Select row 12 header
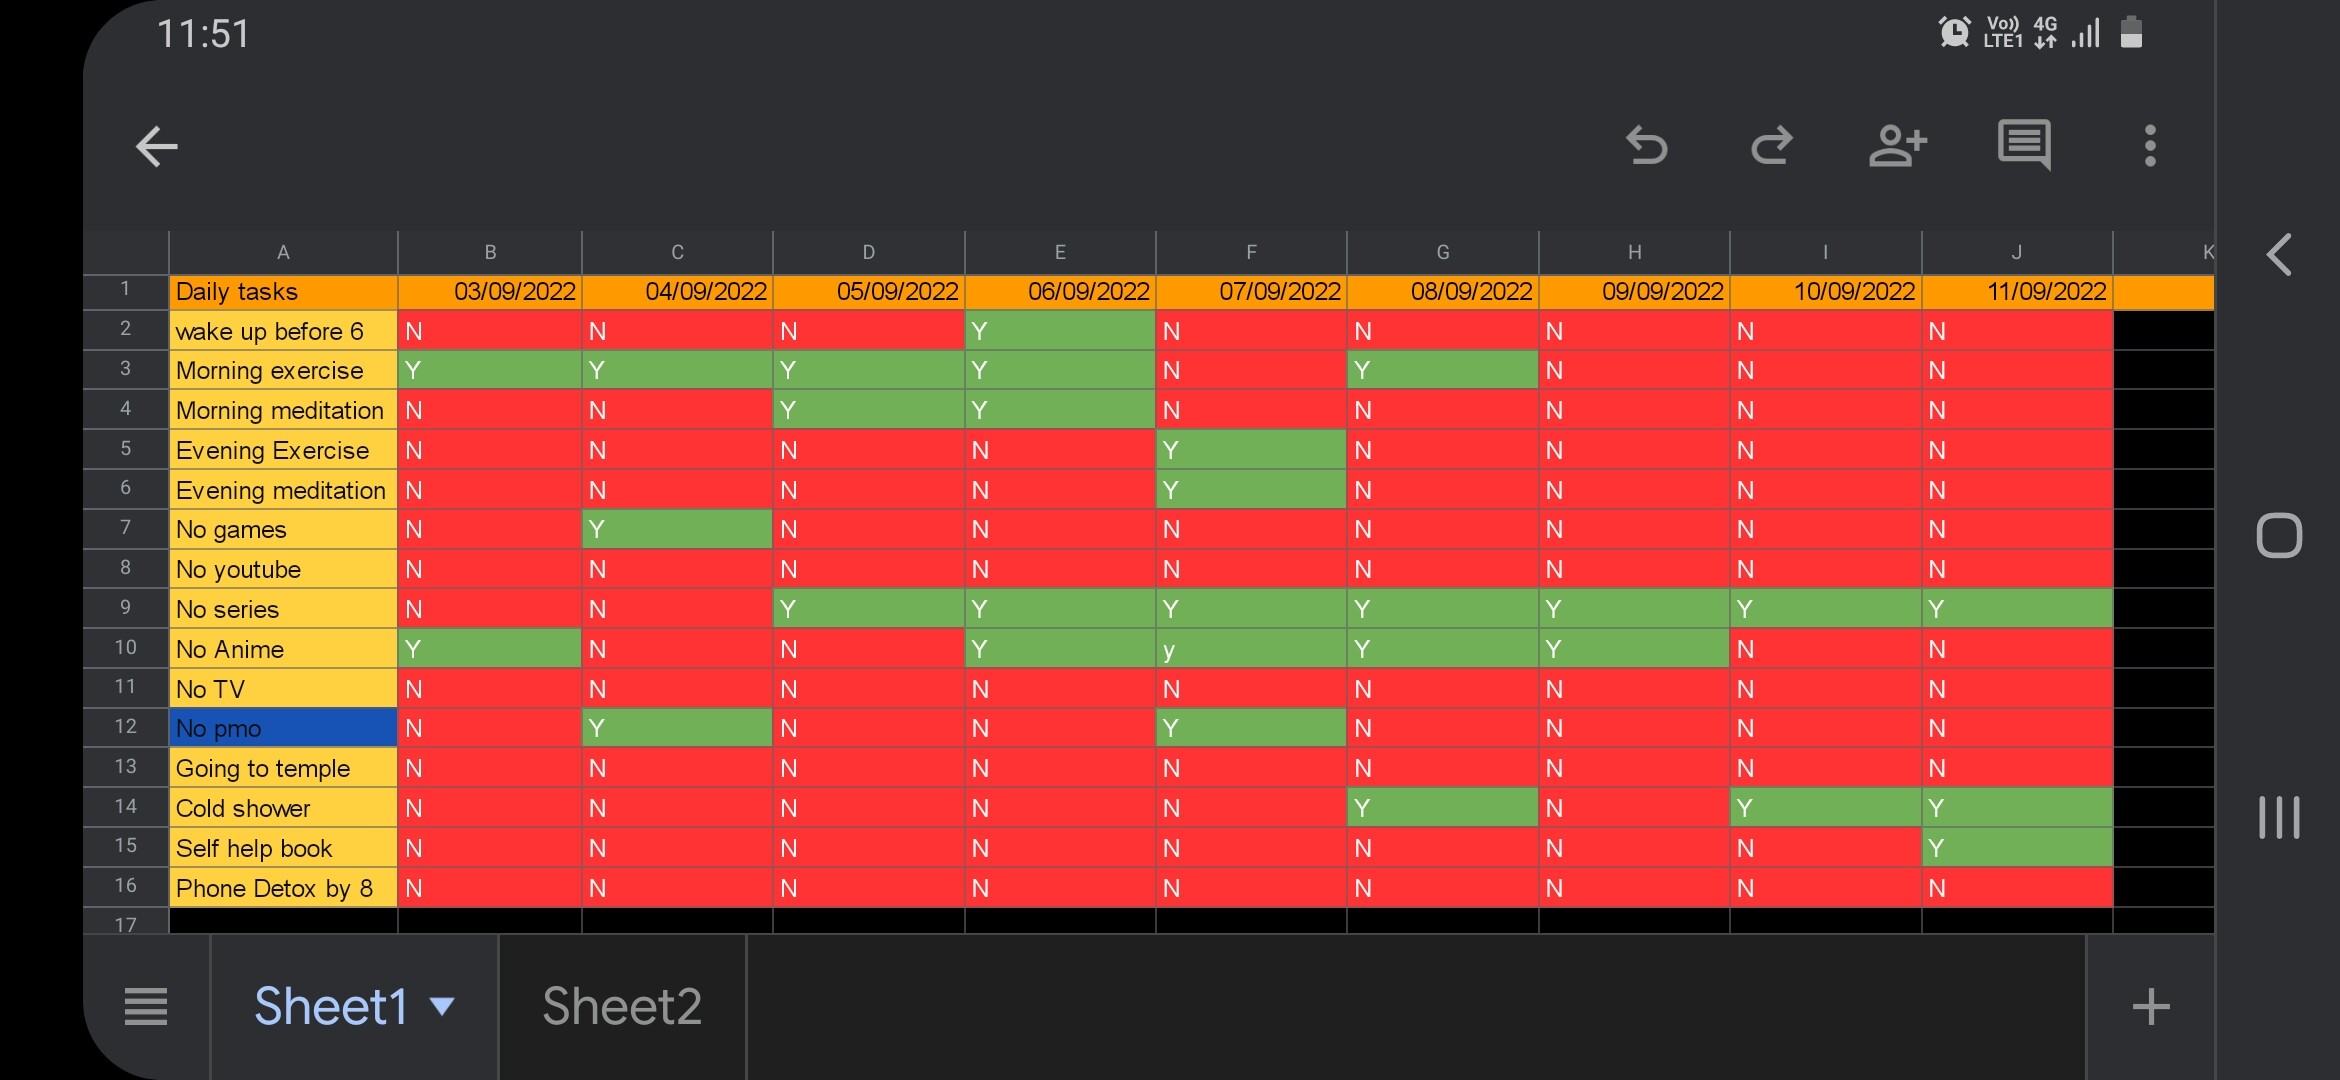The height and width of the screenshot is (1080, 2340). click(125, 727)
